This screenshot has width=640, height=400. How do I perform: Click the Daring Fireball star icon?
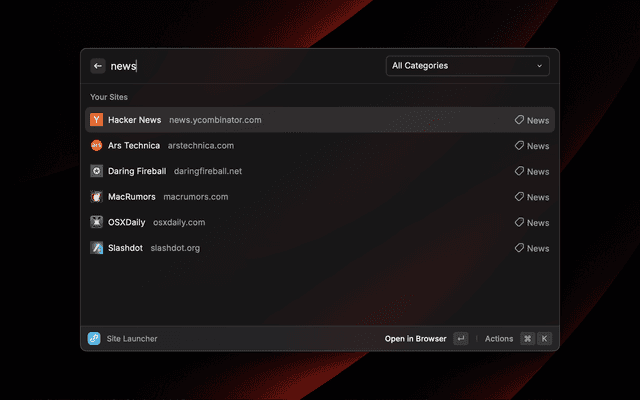click(96, 171)
